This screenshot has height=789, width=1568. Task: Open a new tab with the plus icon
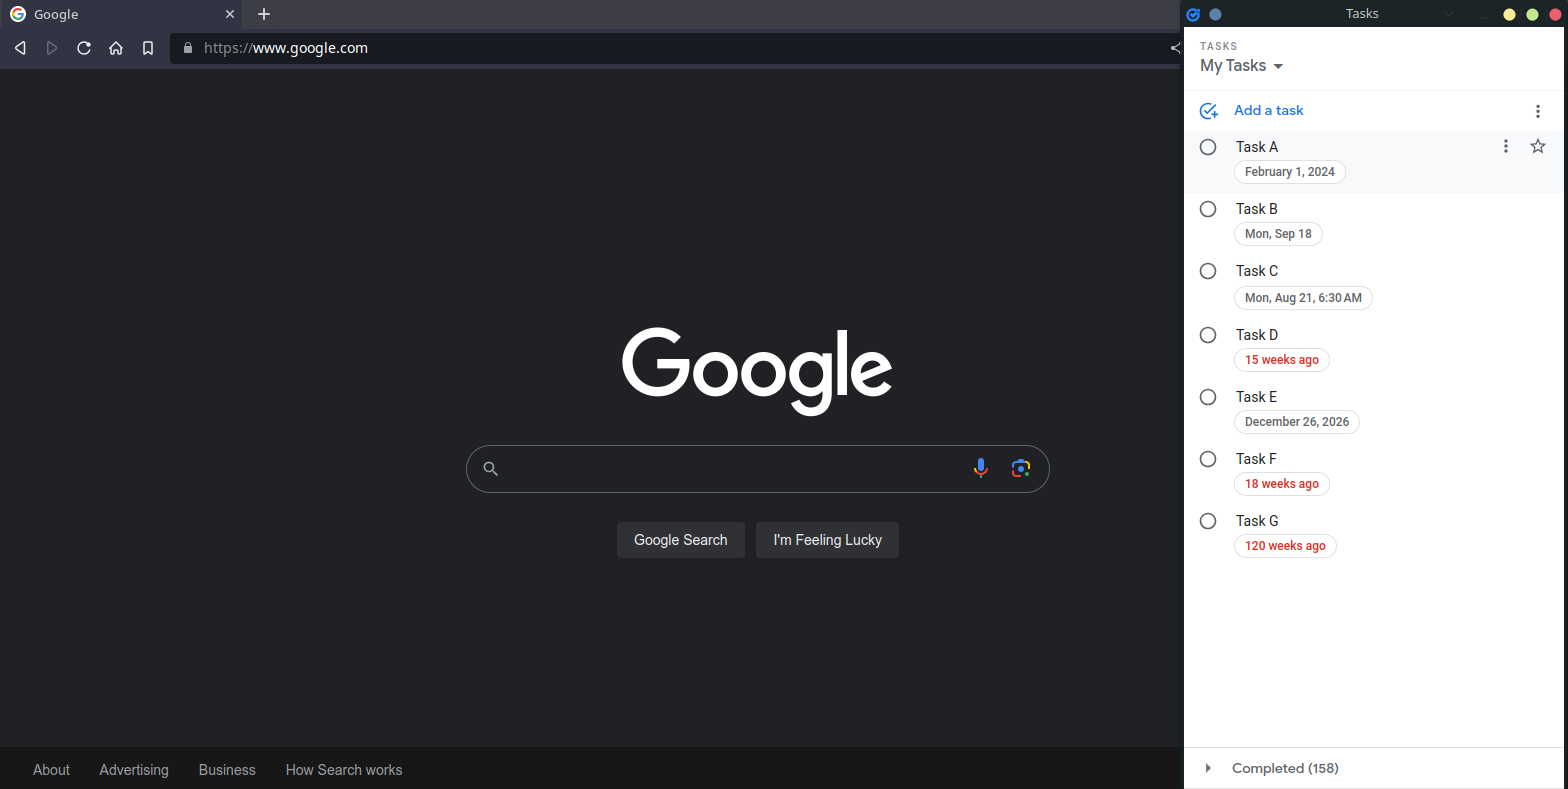pyautogui.click(x=264, y=14)
